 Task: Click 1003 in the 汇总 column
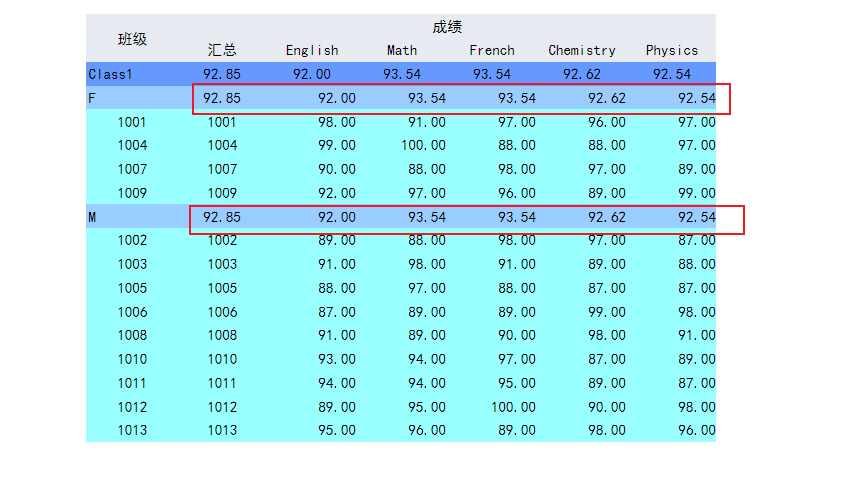click(x=222, y=264)
